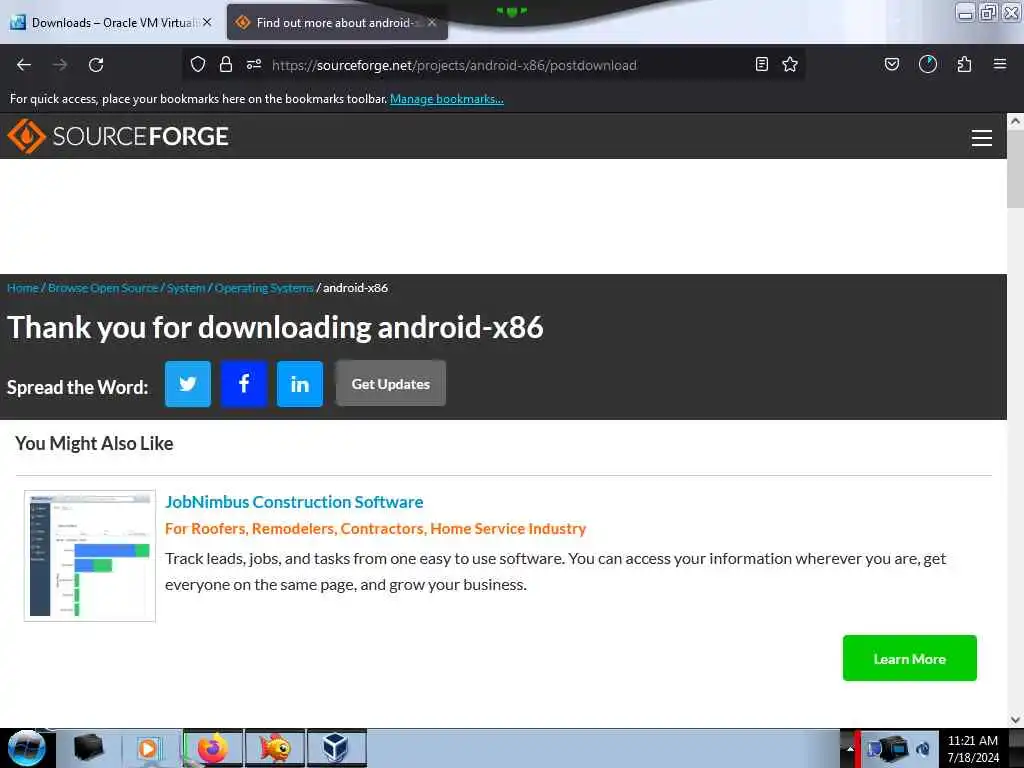Open SourceForge site hamburger menu

point(982,138)
